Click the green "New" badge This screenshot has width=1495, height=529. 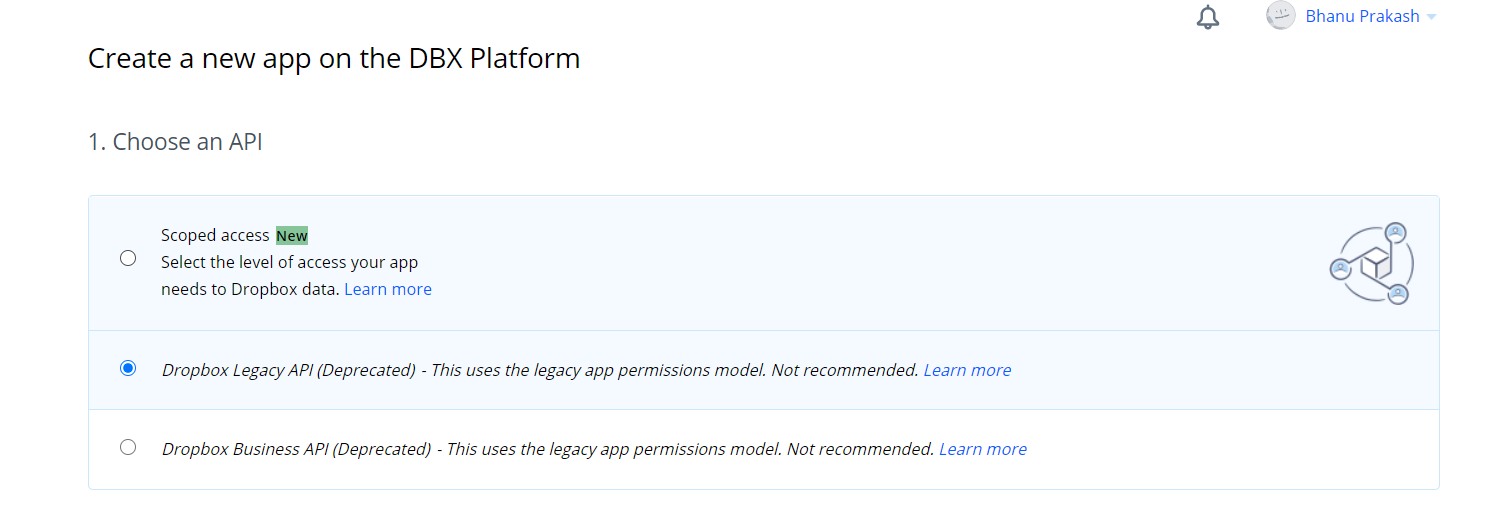[292, 236]
